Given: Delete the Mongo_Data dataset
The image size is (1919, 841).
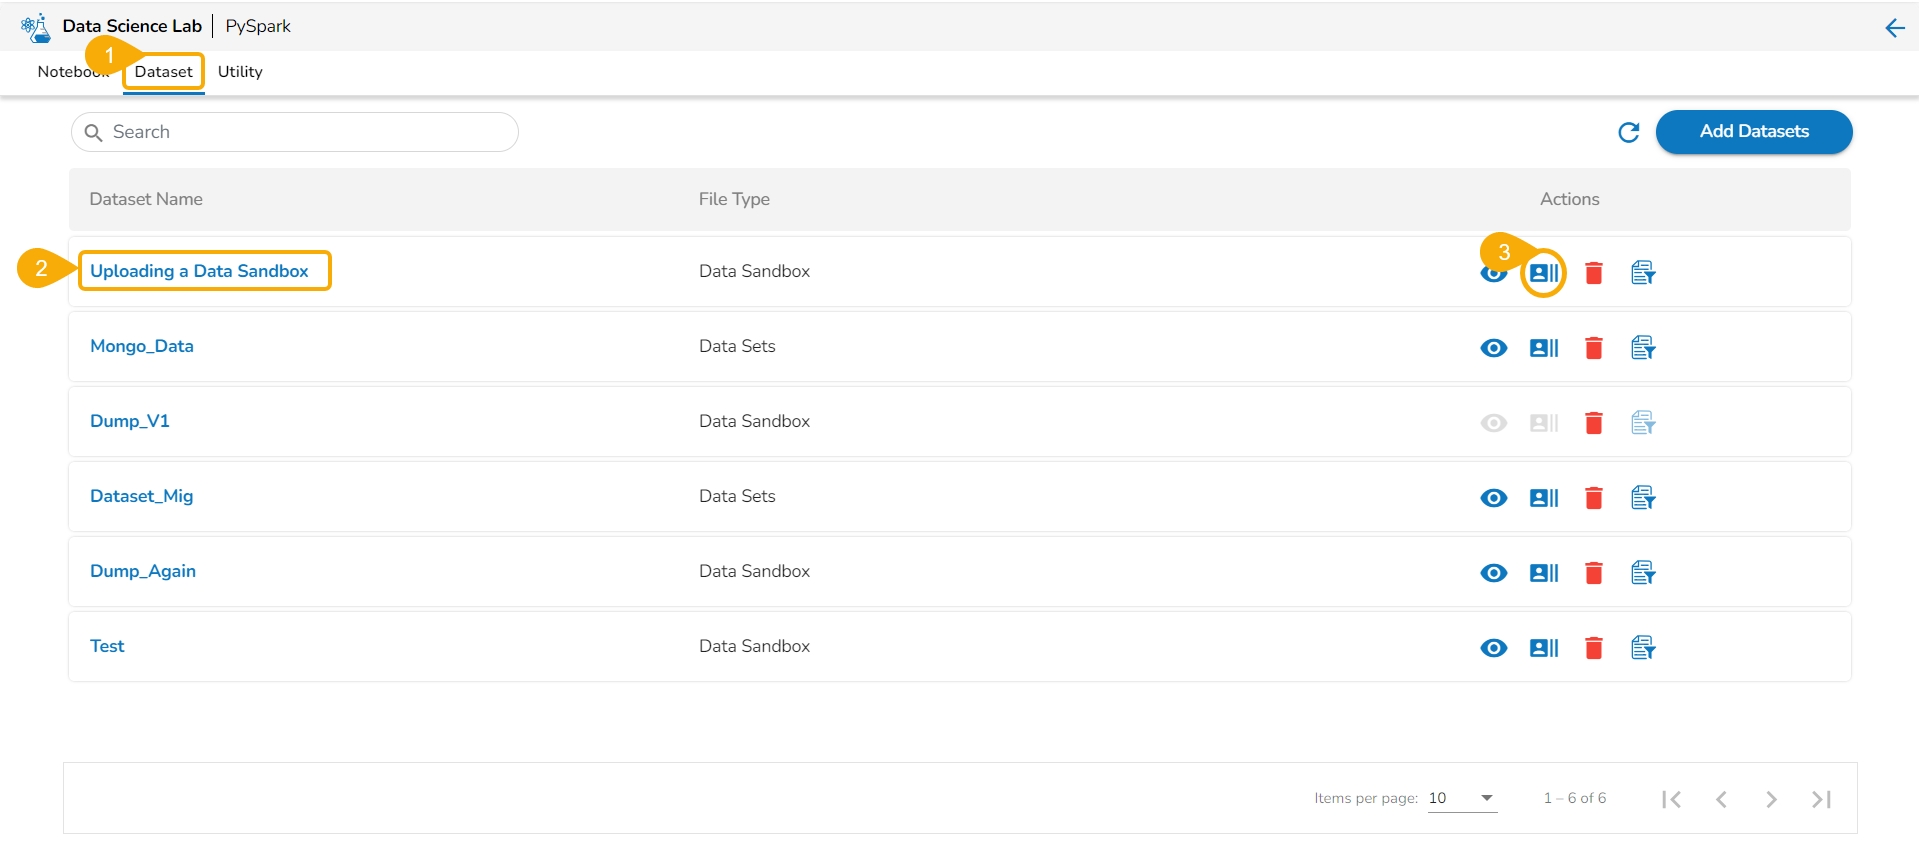Looking at the screenshot, I should coord(1593,348).
